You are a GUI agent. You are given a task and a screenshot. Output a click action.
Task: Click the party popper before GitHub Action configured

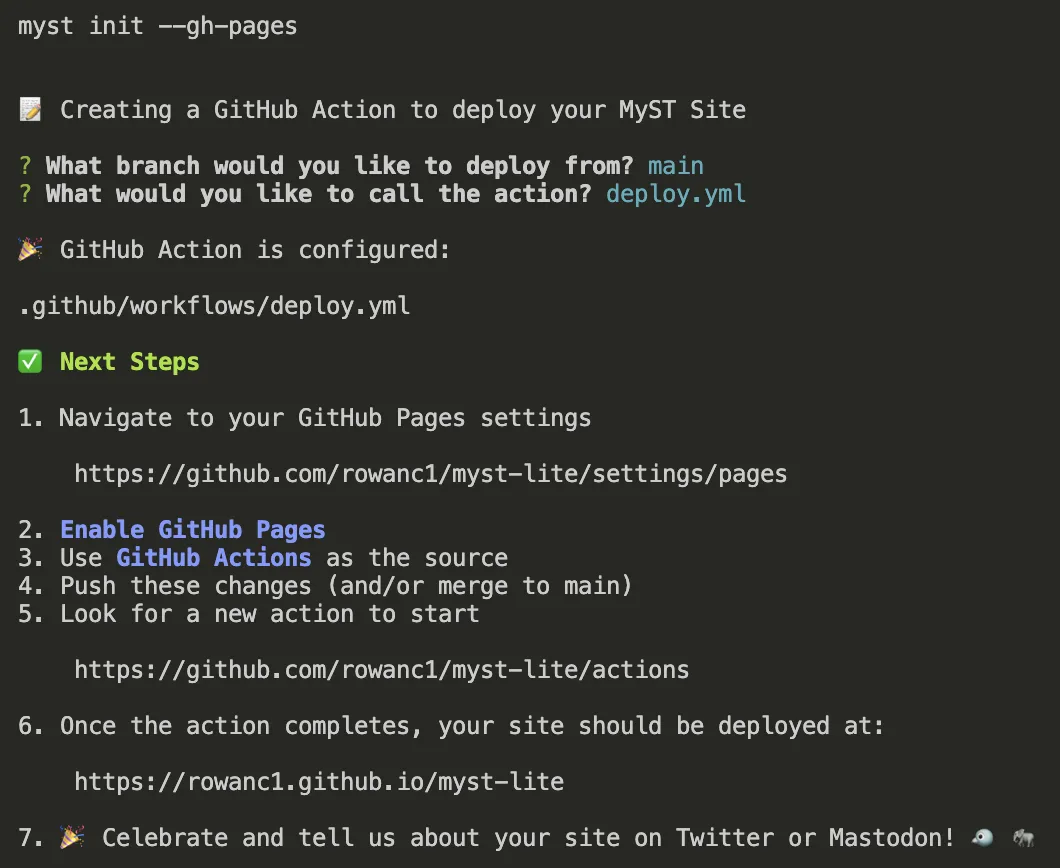(x=30, y=249)
